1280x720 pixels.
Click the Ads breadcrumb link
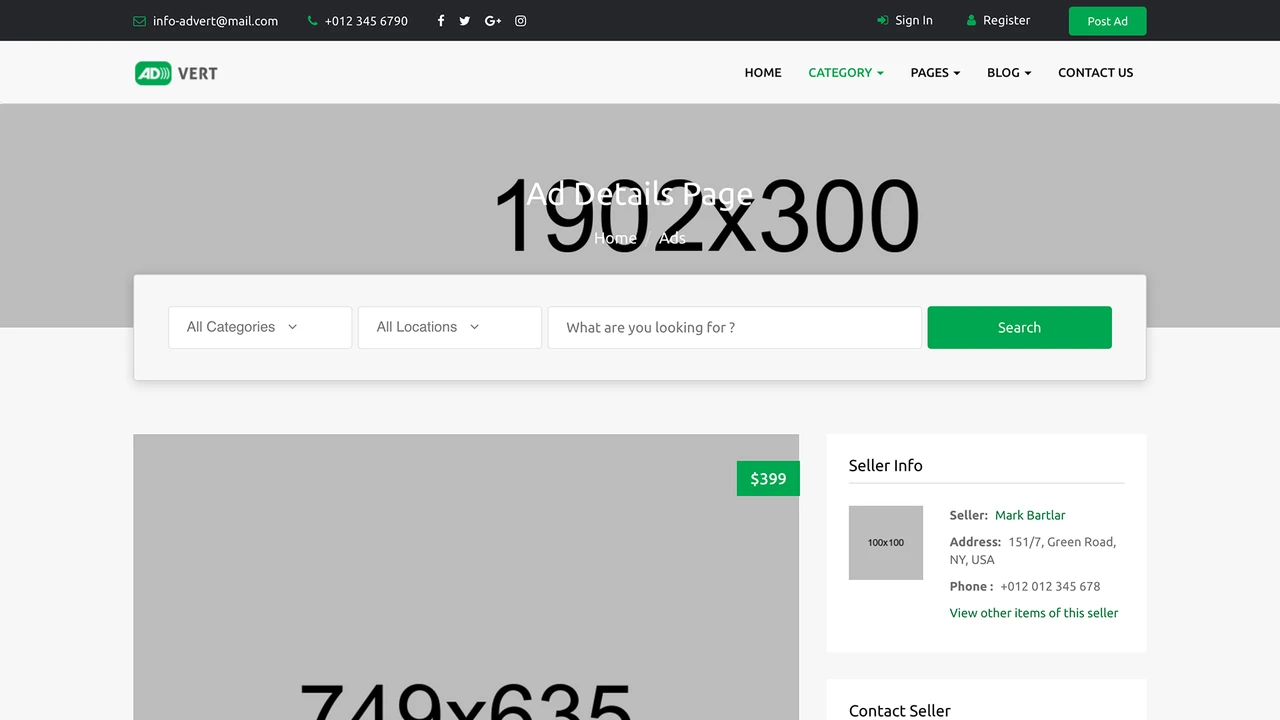click(x=672, y=238)
